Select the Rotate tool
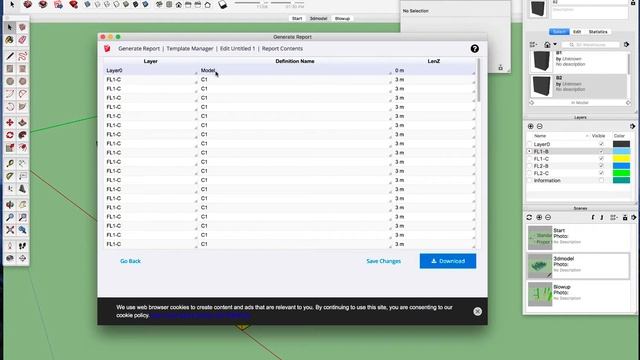 (10, 135)
